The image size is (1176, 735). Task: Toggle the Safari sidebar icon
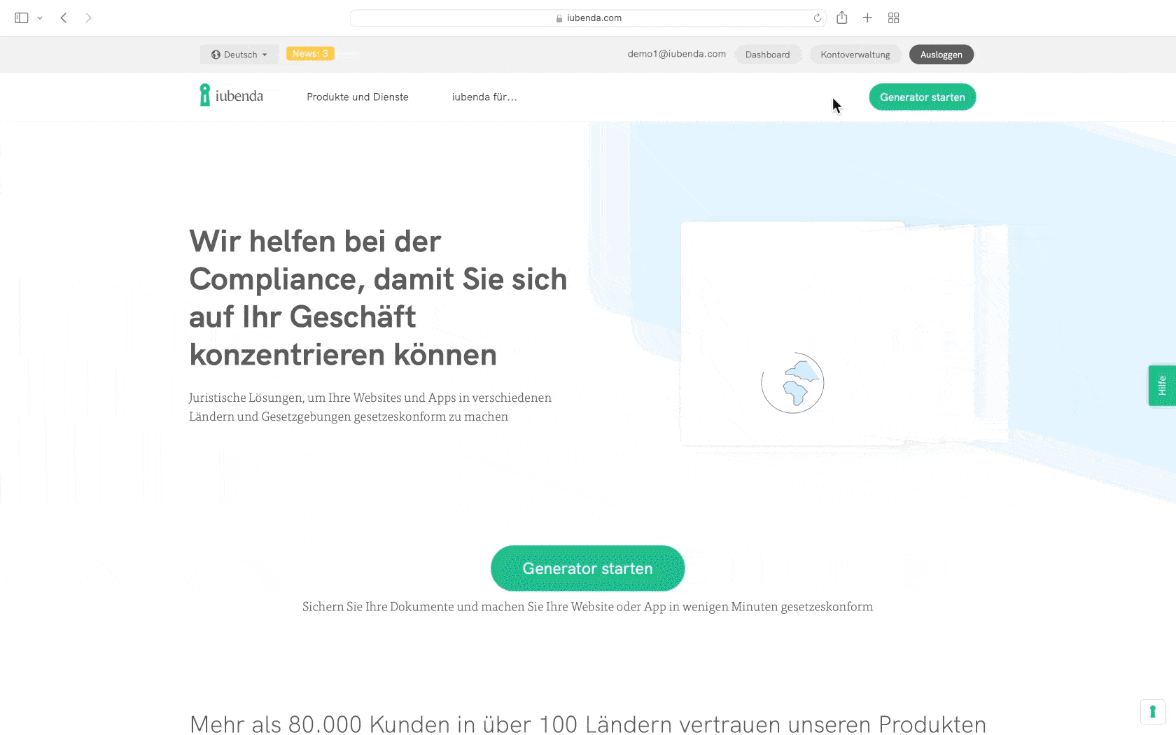(x=21, y=18)
